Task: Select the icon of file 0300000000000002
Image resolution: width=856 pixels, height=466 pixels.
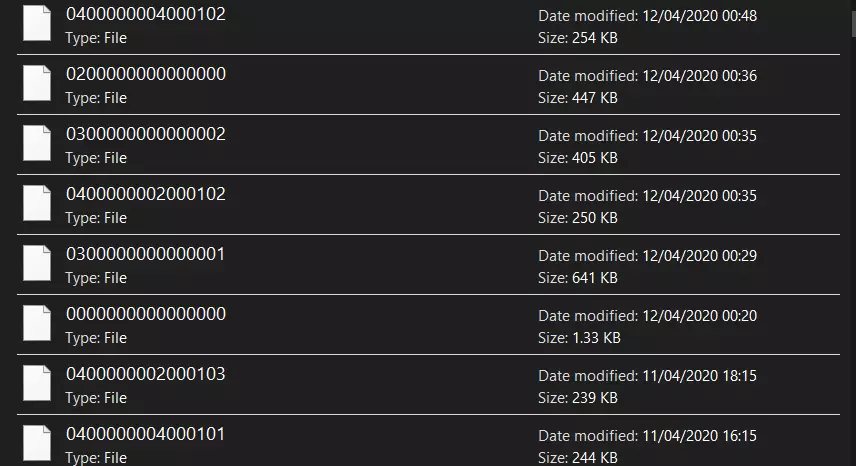Action: [x=37, y=144]
